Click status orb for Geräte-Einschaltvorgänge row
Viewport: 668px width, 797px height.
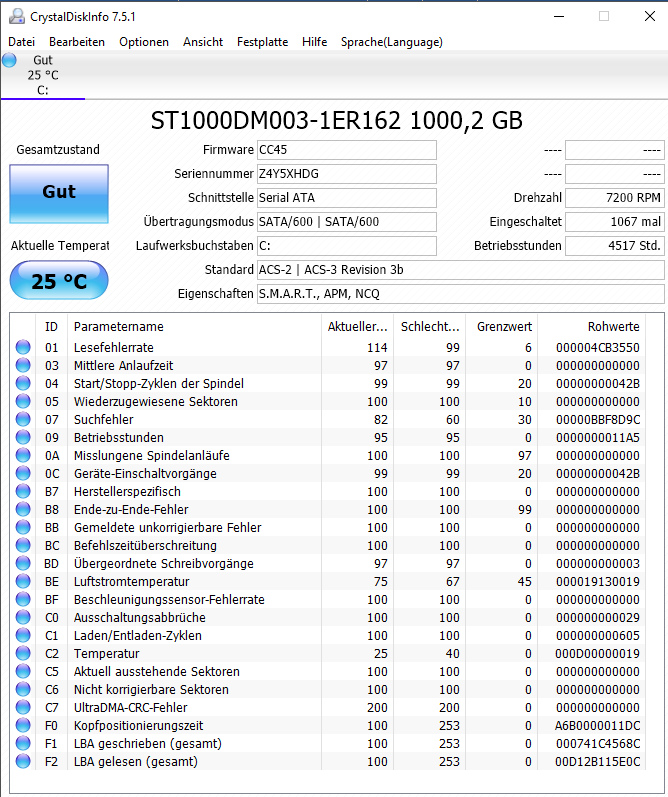click(x=23, y=473)
